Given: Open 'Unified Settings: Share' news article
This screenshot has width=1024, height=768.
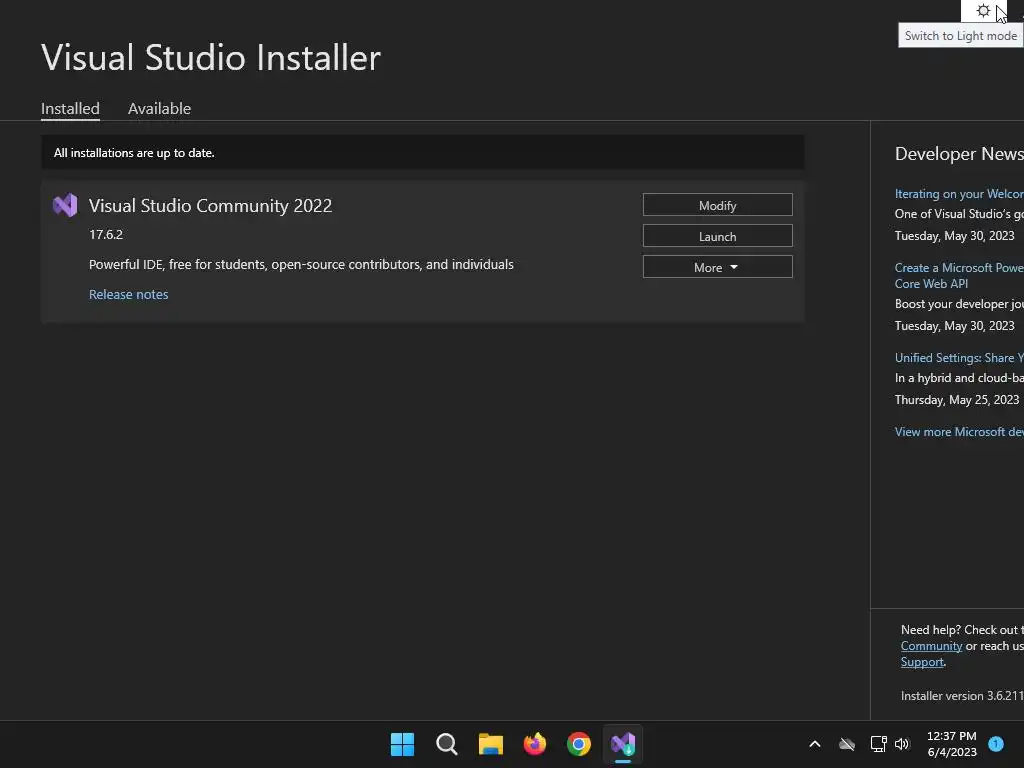Looking at the screenshot, I should click(x=959, y=358).
